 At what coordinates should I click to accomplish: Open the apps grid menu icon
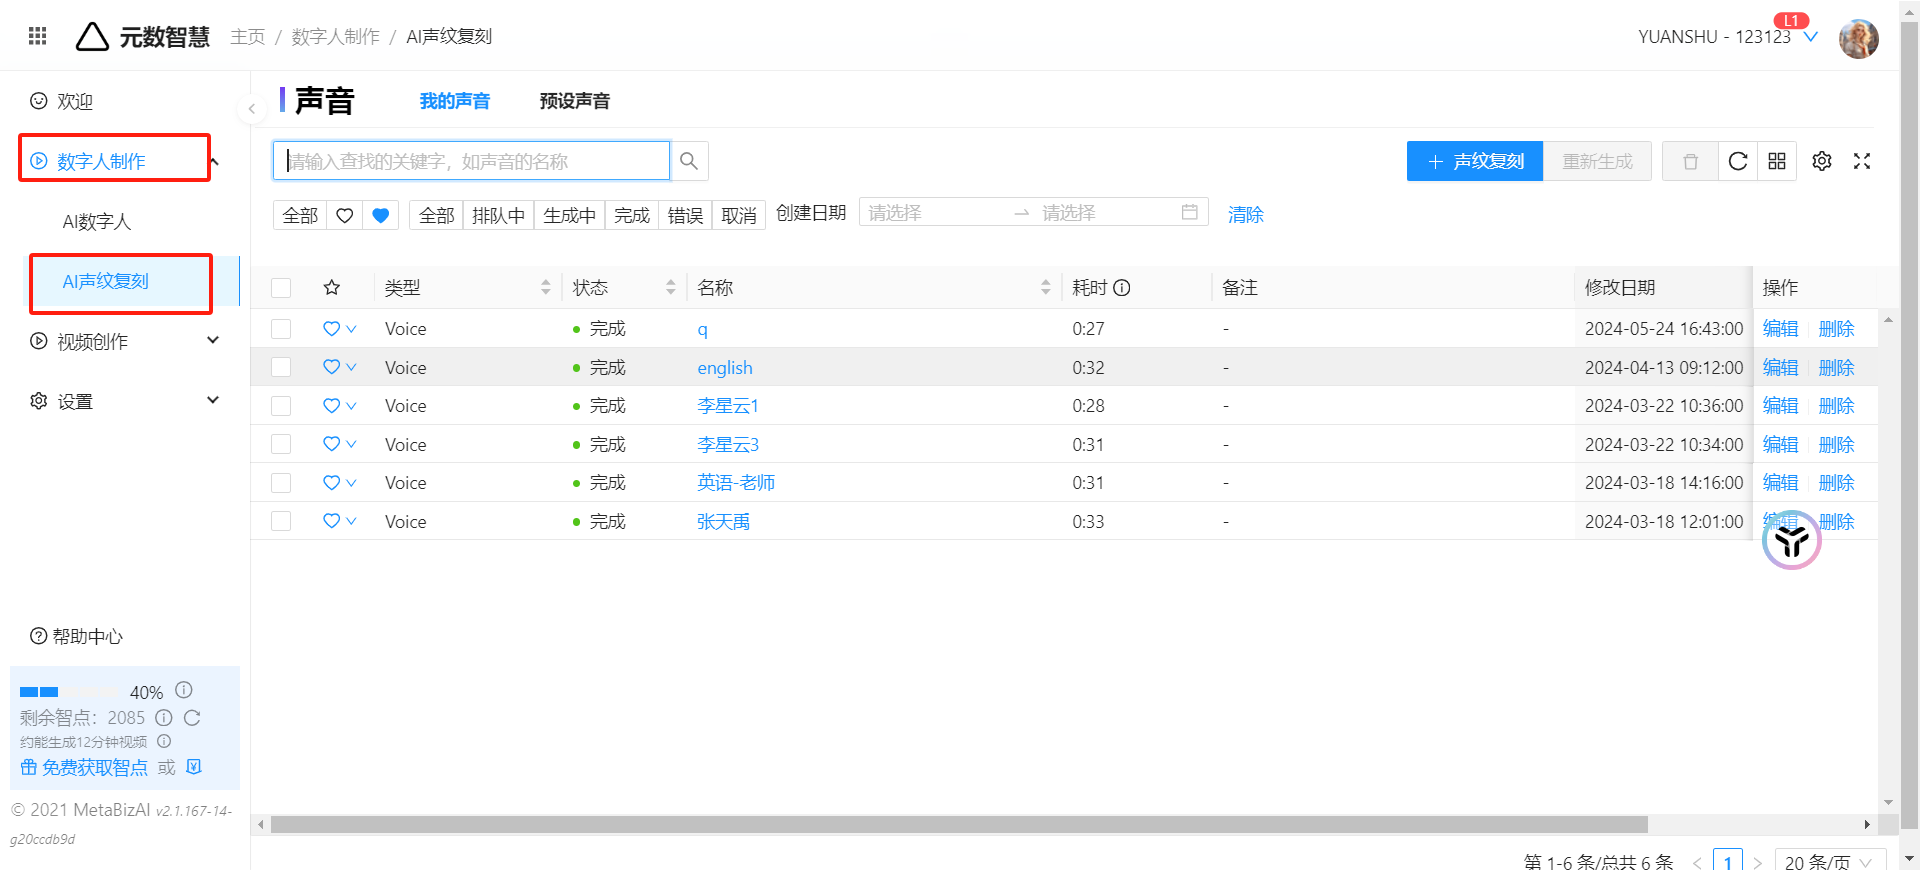pyautogui.click(x=38, y=36)
